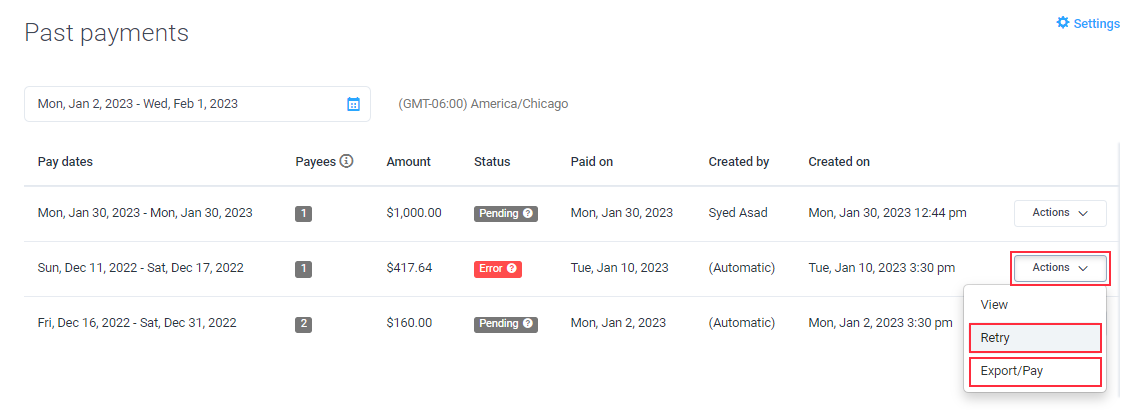Collapse Actions dropdown for Dec 11 payment
The image size is (1138, 414).
click(x=1060, y=268)
